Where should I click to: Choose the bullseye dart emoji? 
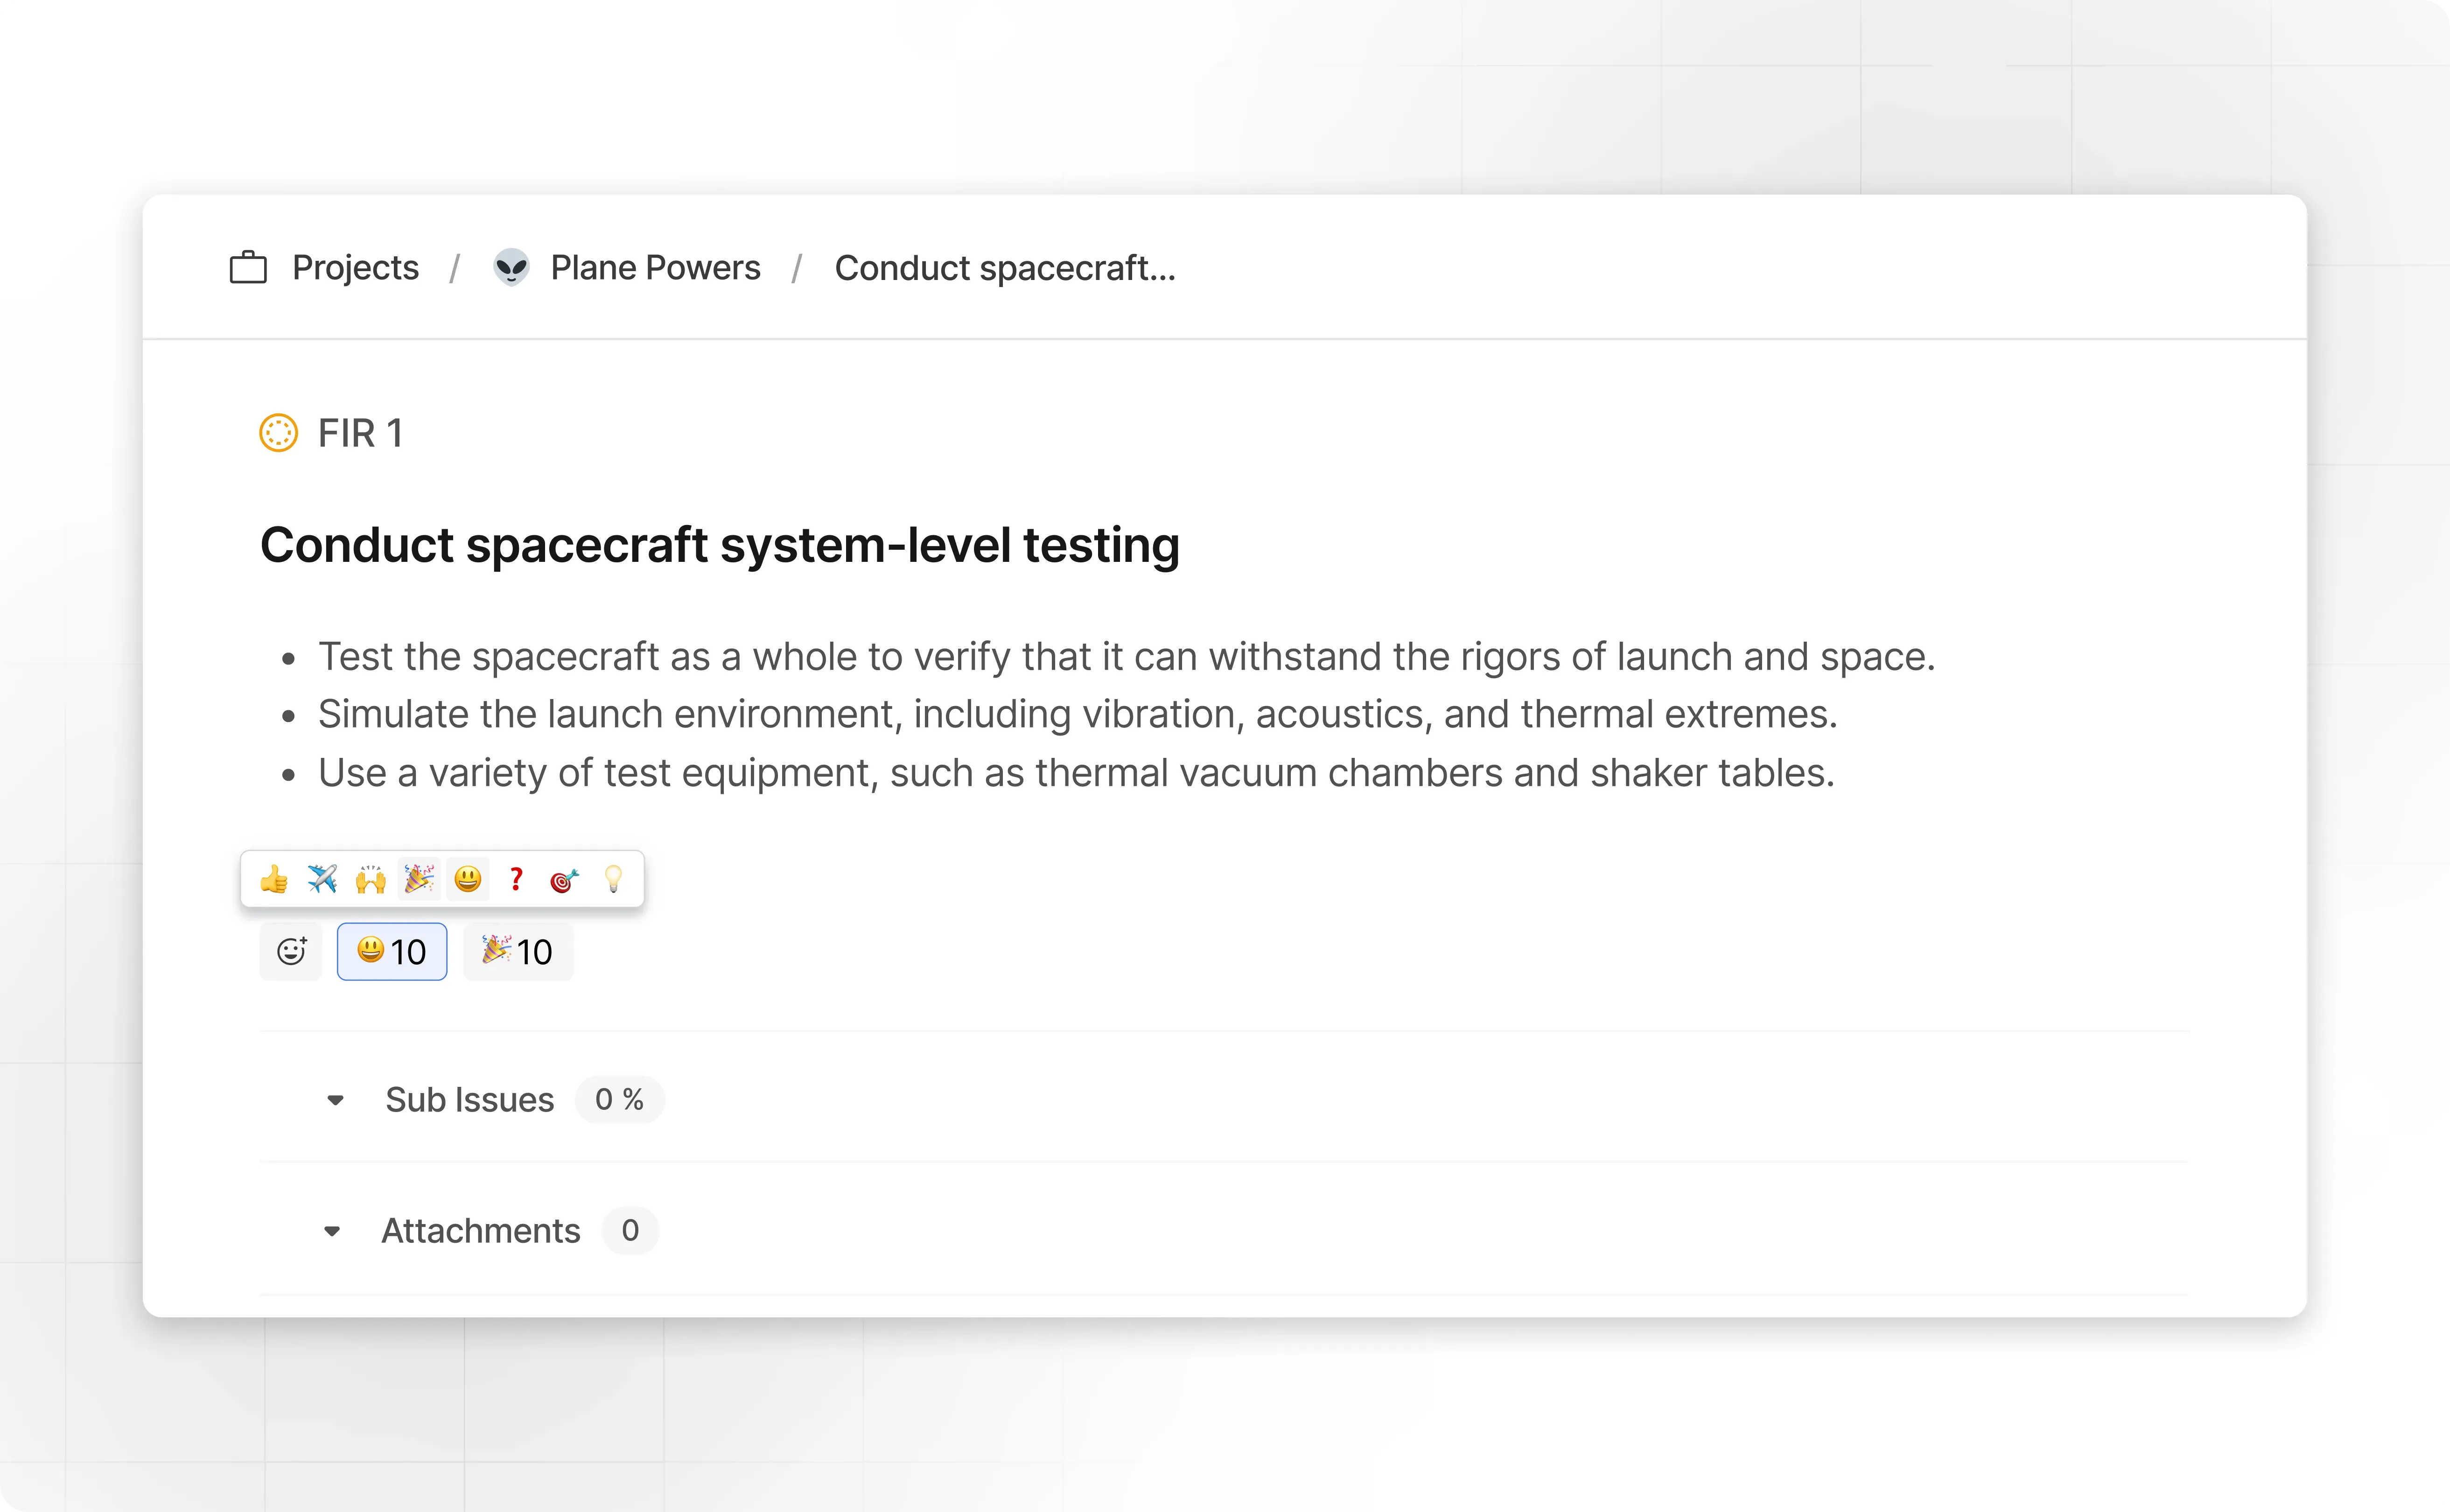[x=565, y=880]
